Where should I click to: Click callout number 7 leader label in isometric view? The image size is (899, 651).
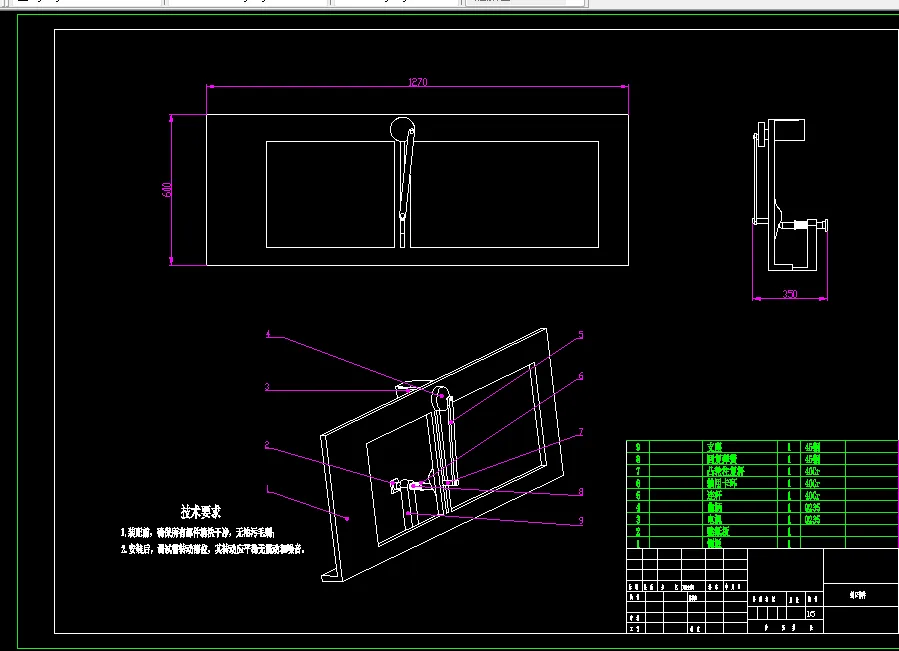point(581,432)
